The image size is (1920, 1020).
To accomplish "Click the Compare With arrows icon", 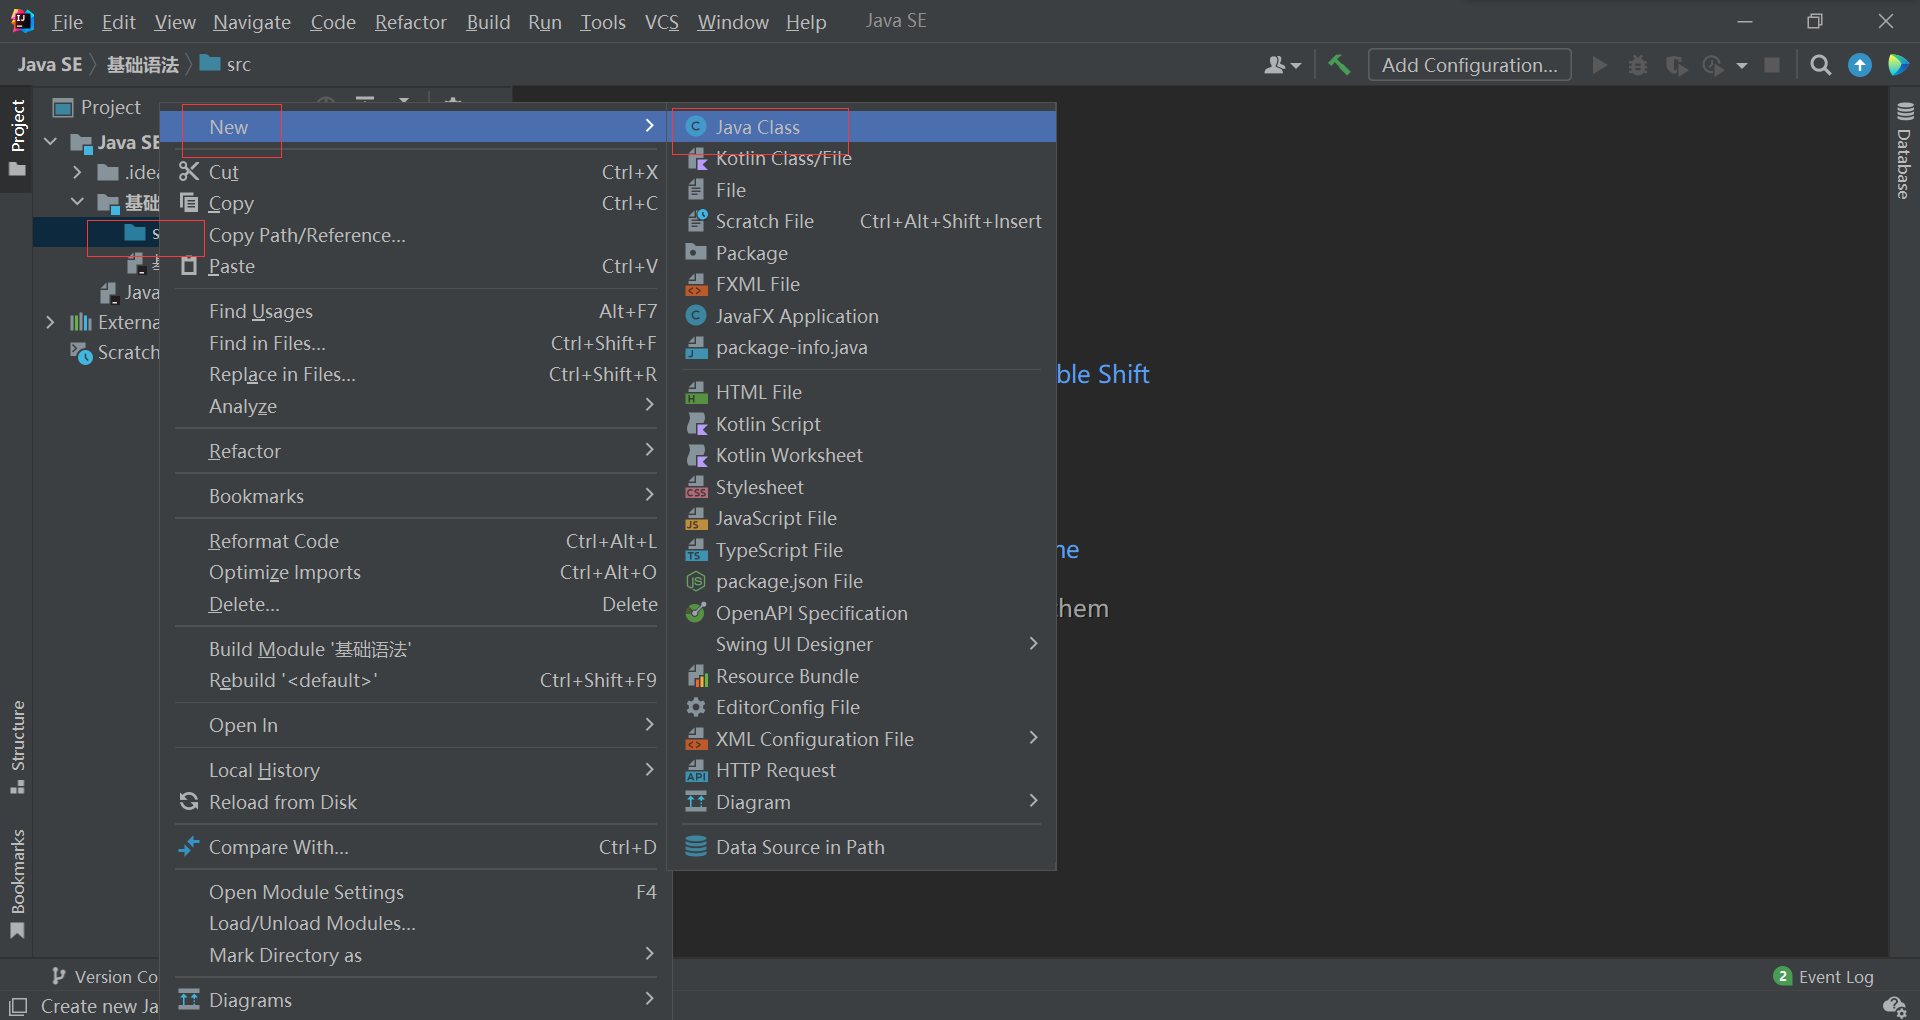I will coord(189,847).
